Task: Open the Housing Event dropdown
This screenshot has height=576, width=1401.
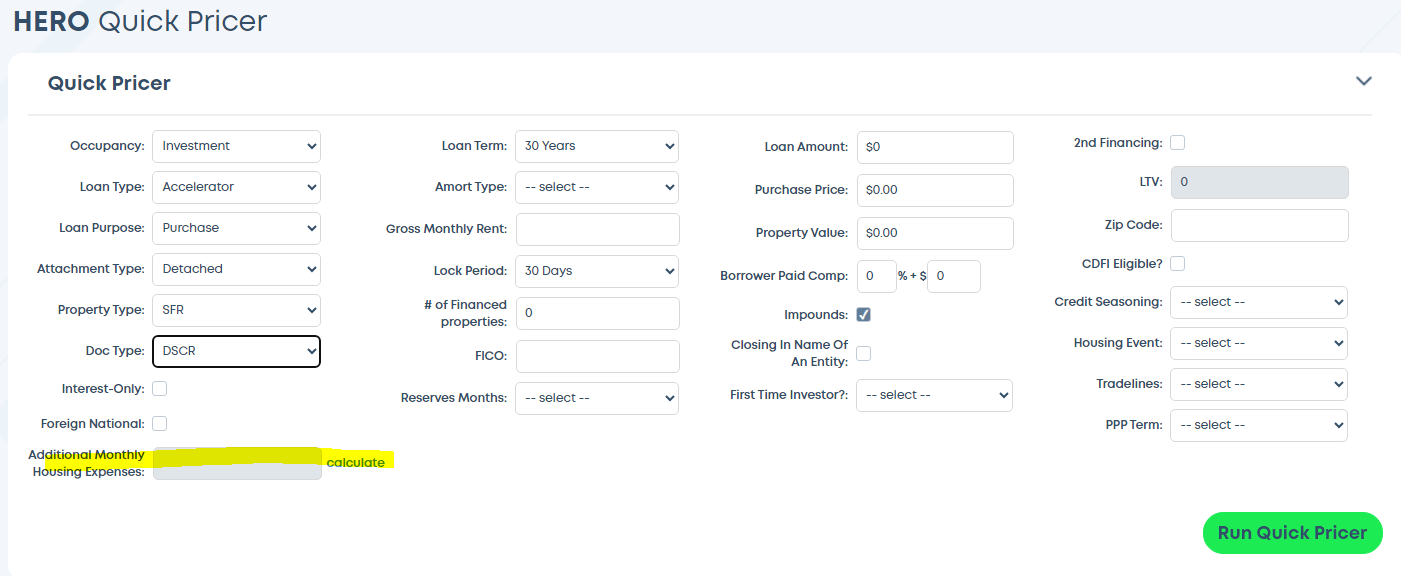Action: 1260,343
